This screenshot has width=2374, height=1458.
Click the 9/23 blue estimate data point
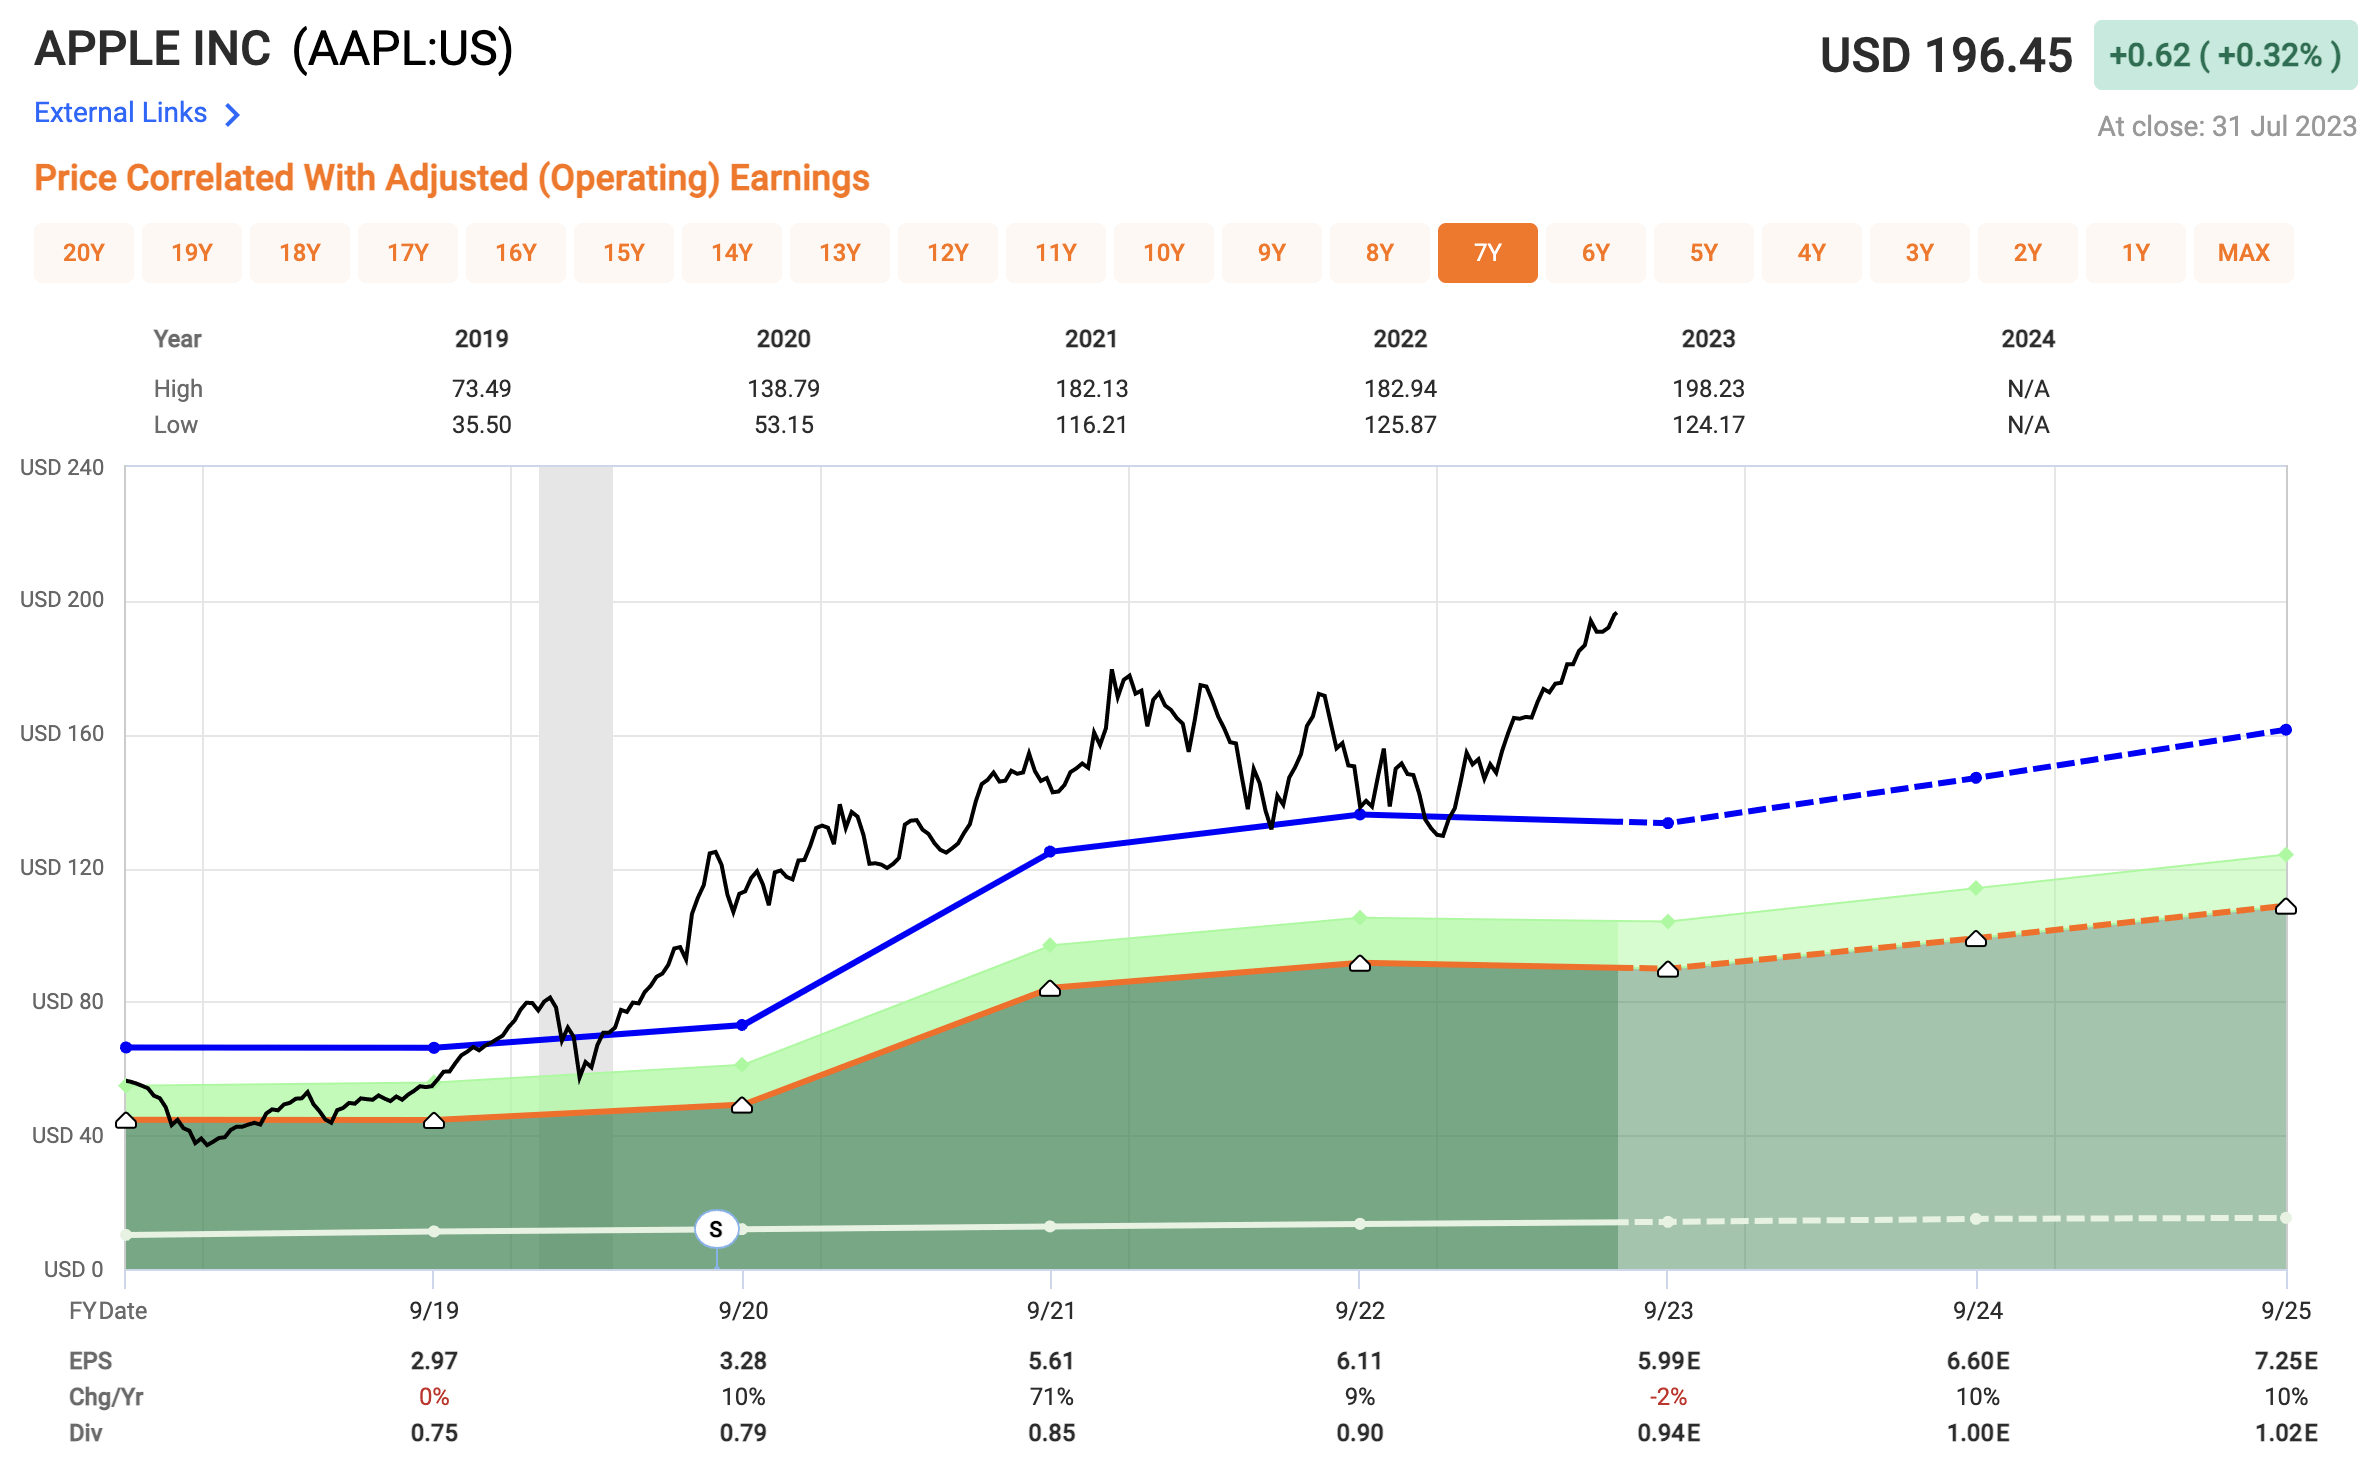1668,823
